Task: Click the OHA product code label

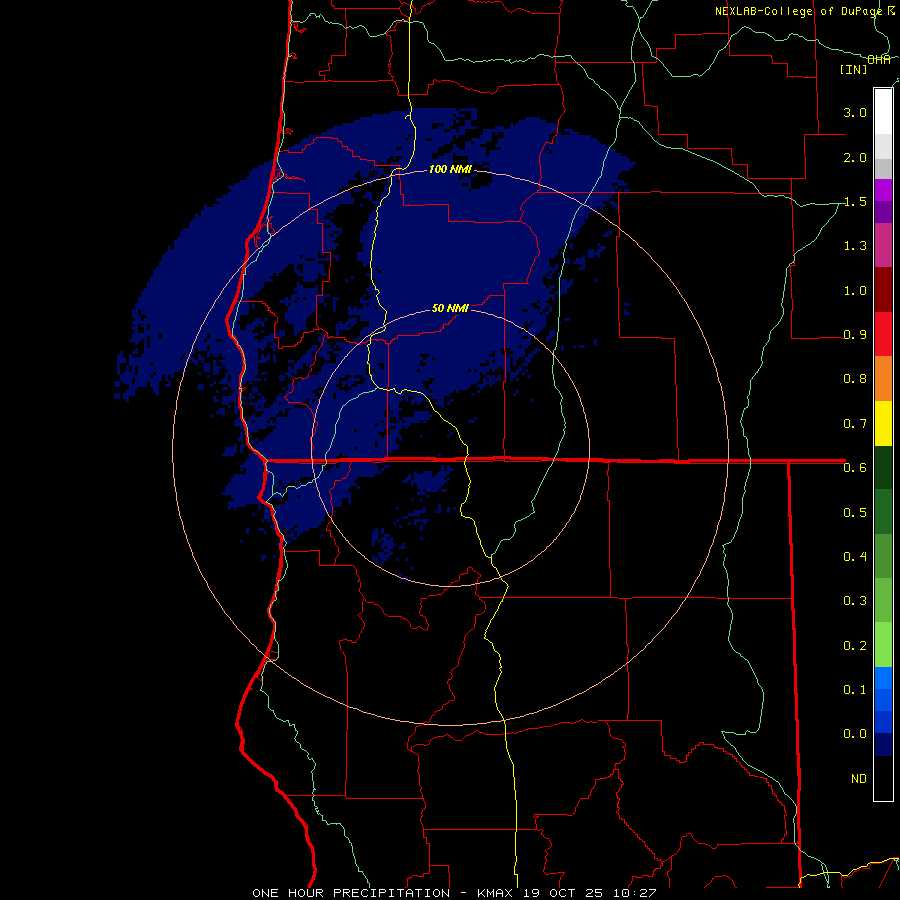Action: tap(879, 60)
